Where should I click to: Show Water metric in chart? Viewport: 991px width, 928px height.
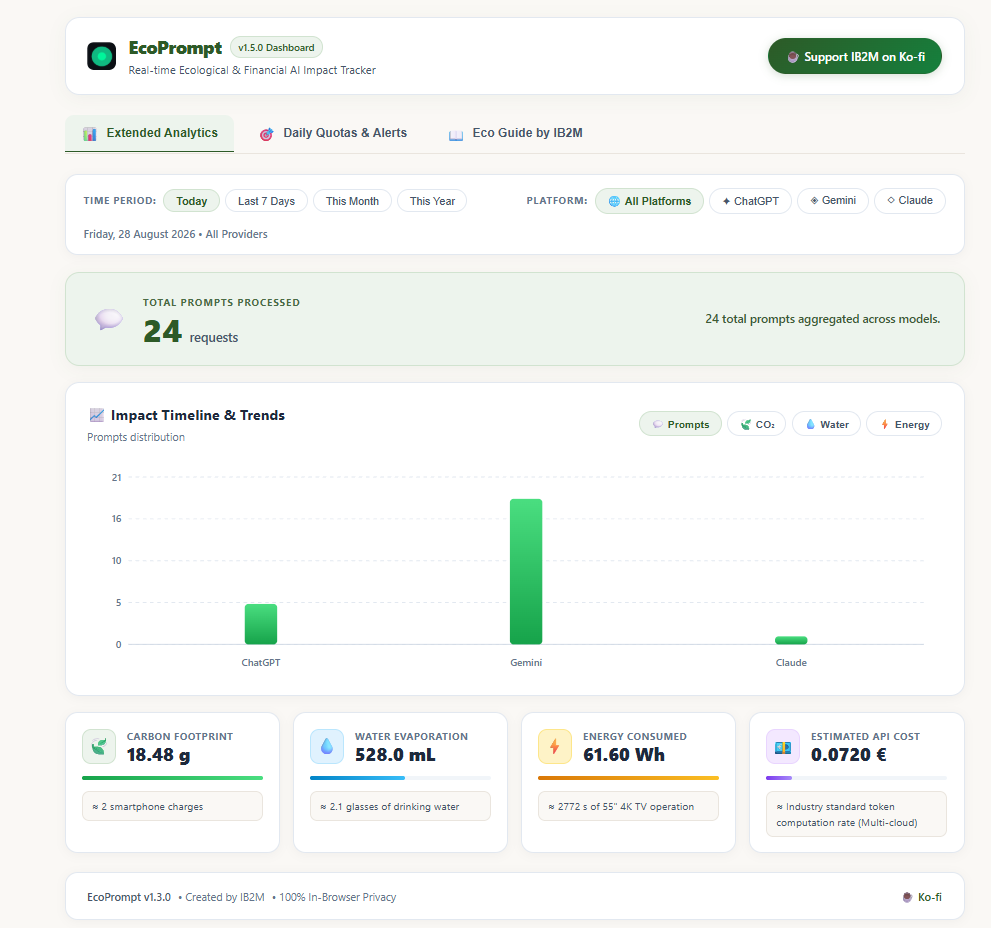coord(826,424)
